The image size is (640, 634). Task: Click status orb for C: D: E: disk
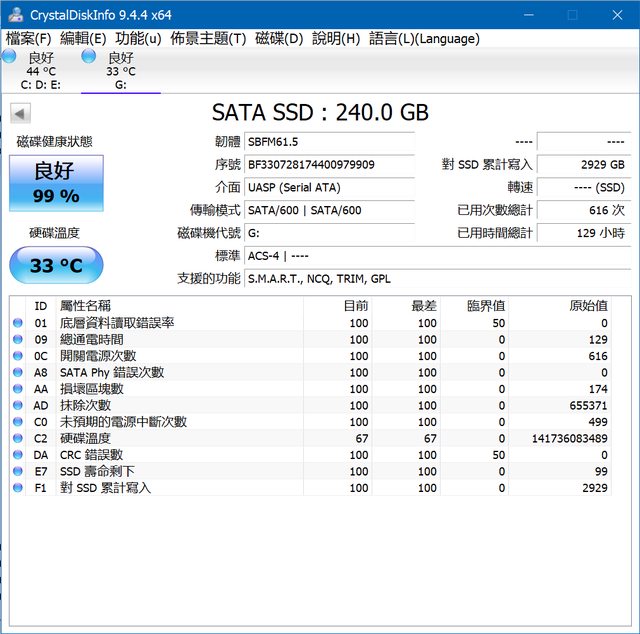click(9, 57)
